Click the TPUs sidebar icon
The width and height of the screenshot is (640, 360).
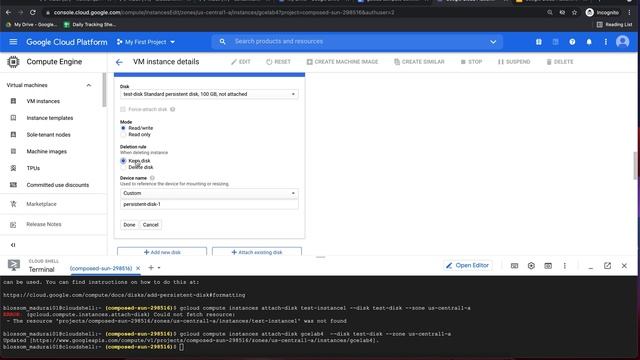[13, 168]
